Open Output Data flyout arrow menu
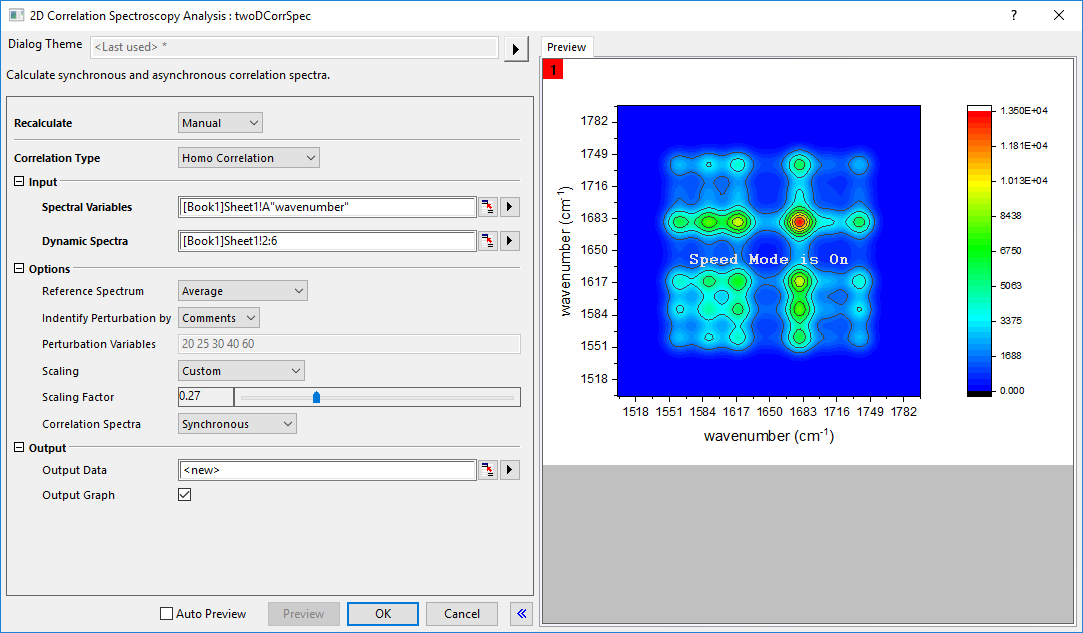Image resolution: width=1083 pixels, height=633 pixels. pyautogui.click(x=510, y=470)
